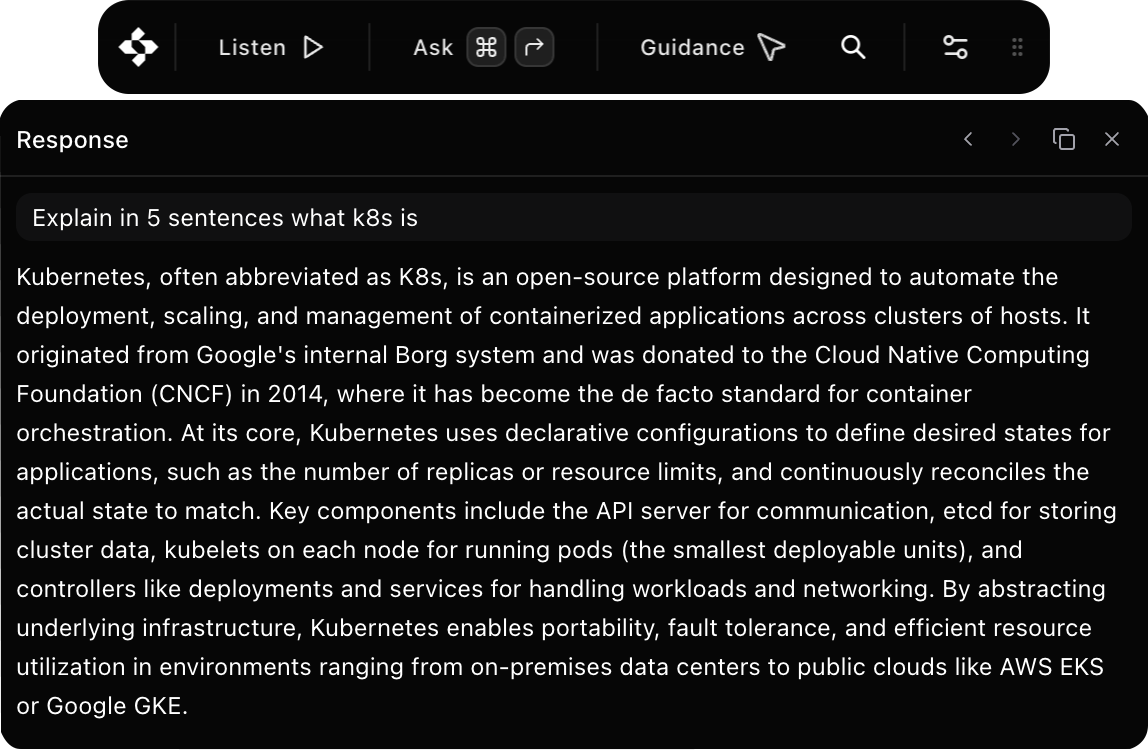
Task: Open the Guidance mode
Action: [x=692, y=47]
